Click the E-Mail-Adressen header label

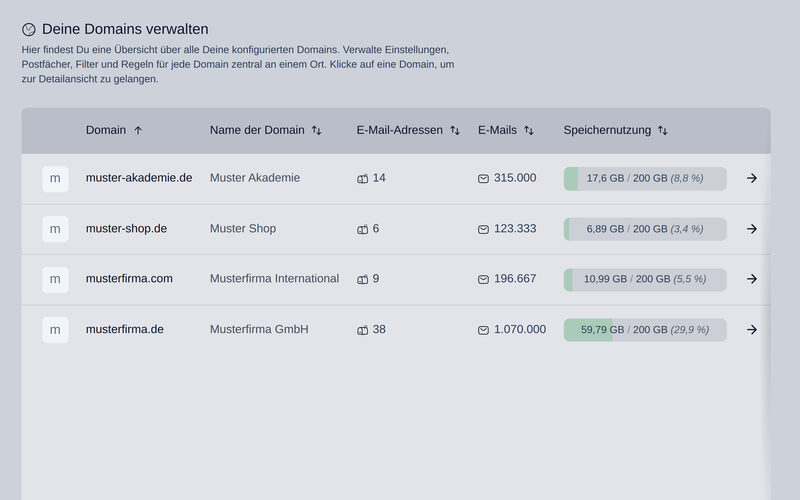[x=399, y=130]
